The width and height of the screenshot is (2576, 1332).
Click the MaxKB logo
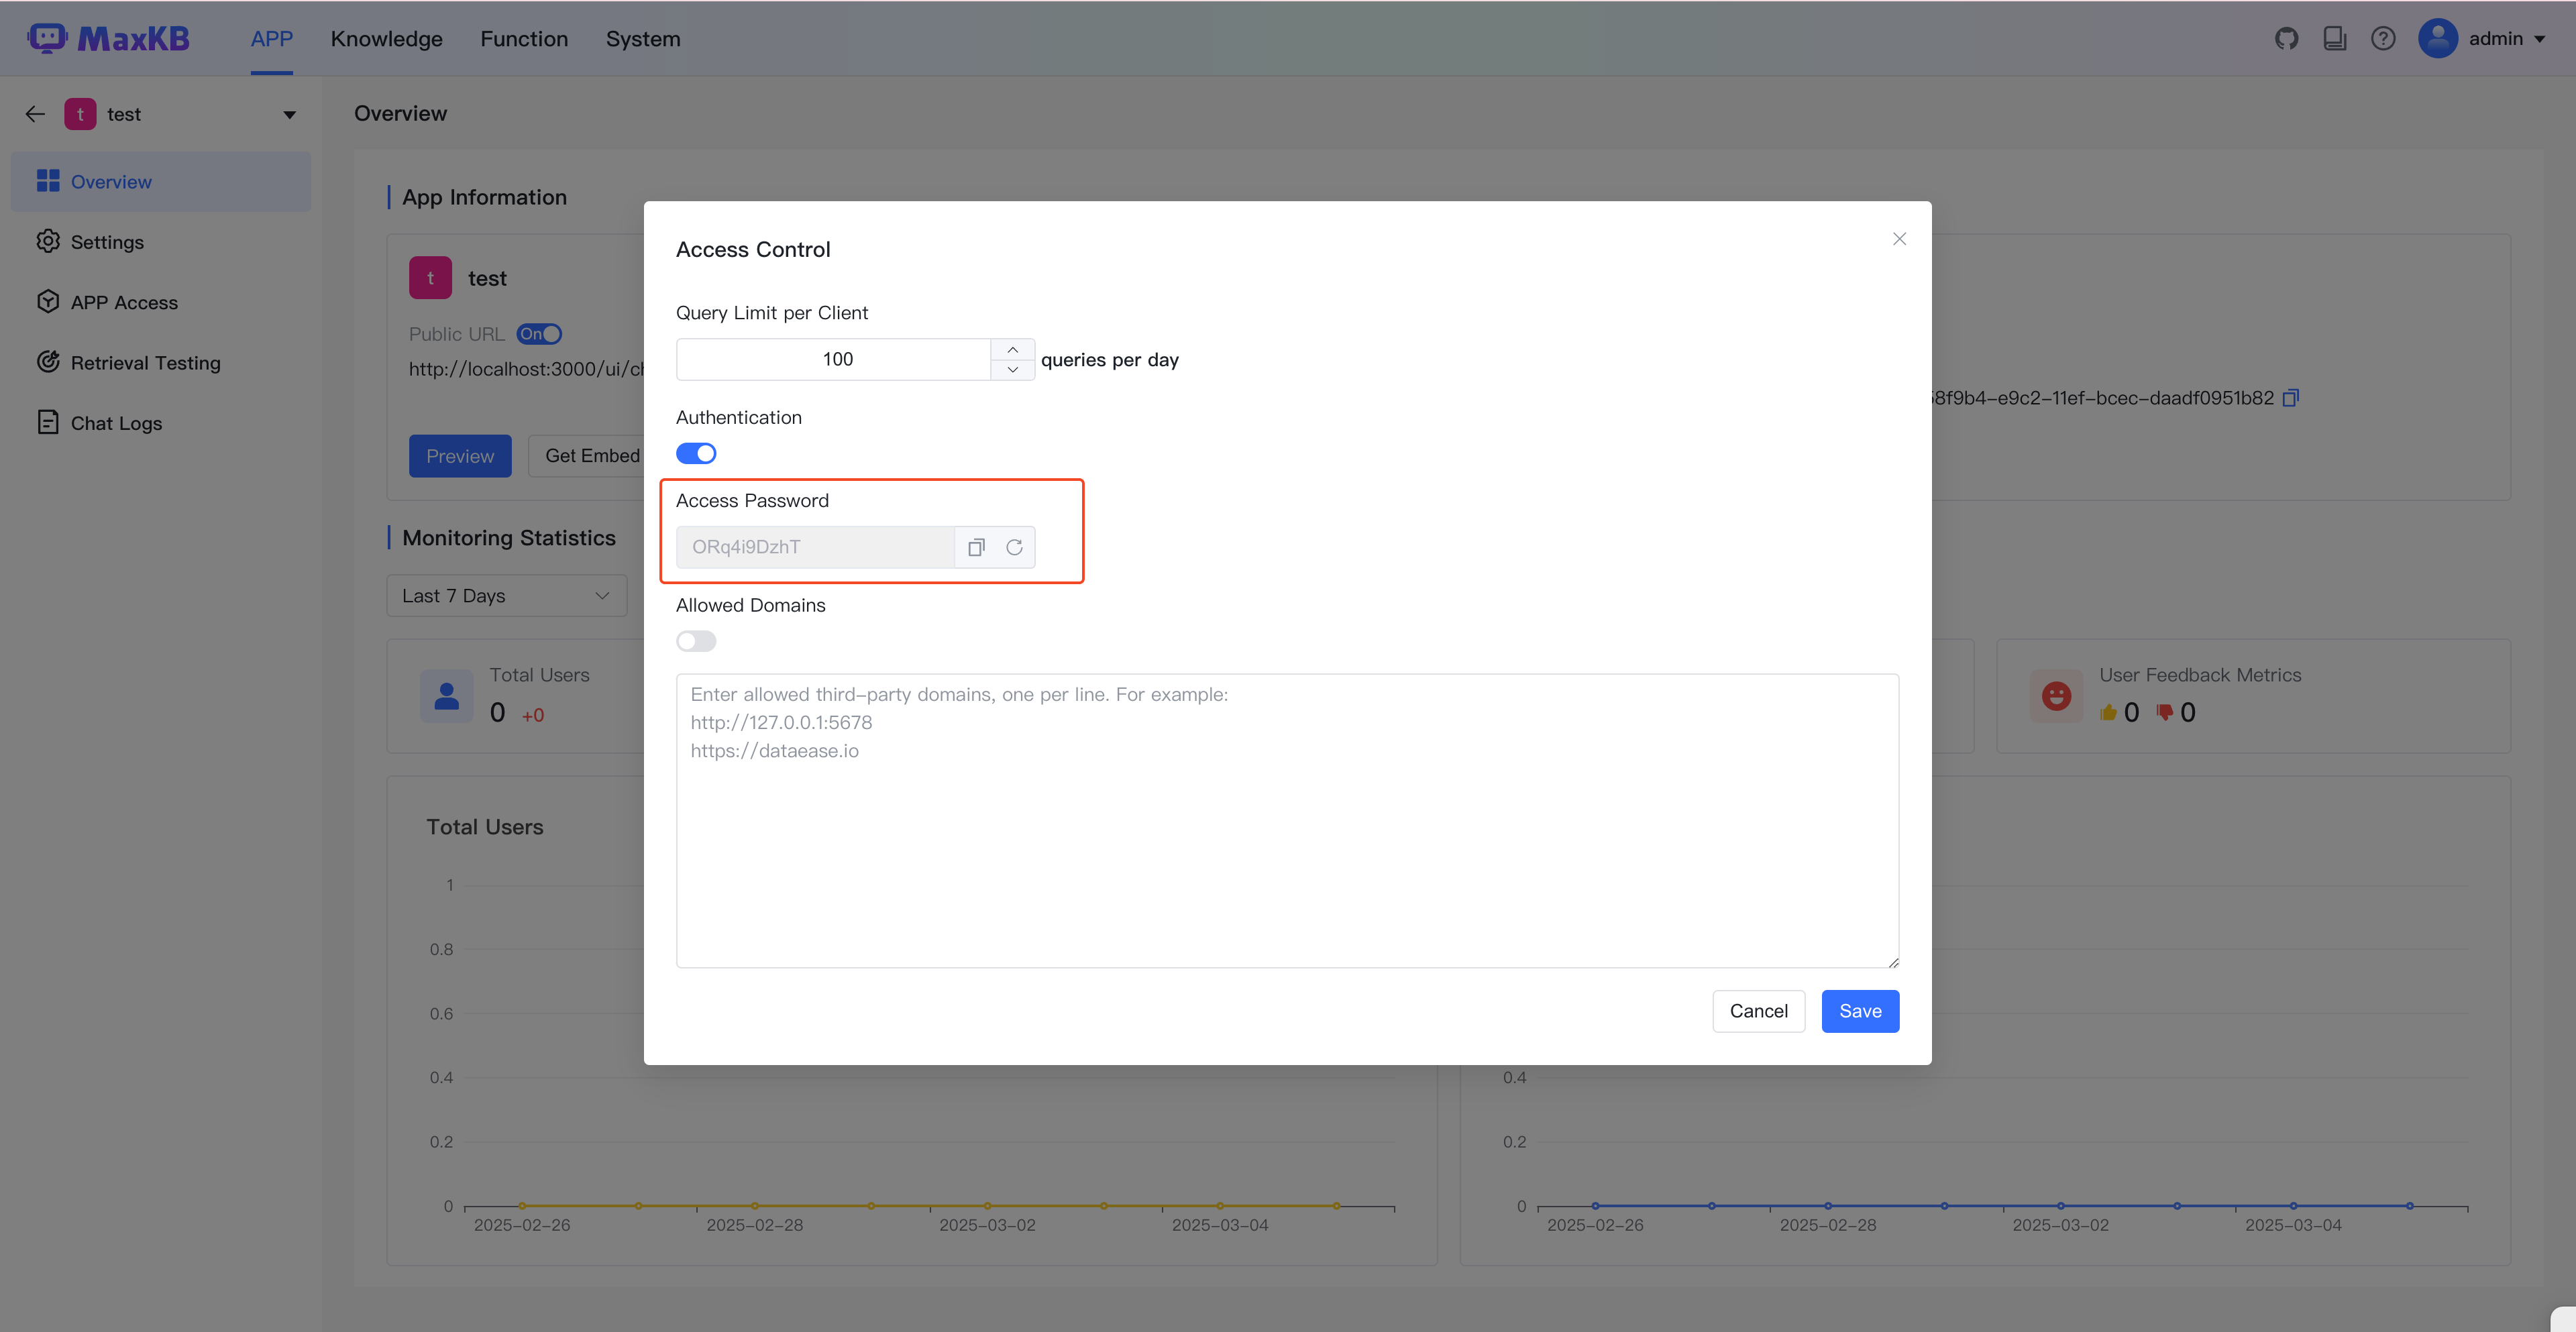click(108, 38)
